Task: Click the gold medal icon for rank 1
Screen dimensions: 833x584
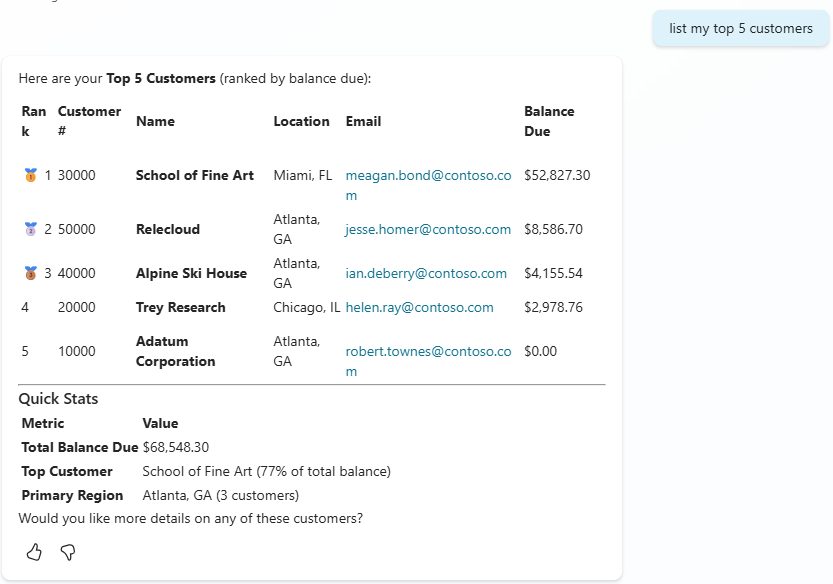Action: coord(30,176)
